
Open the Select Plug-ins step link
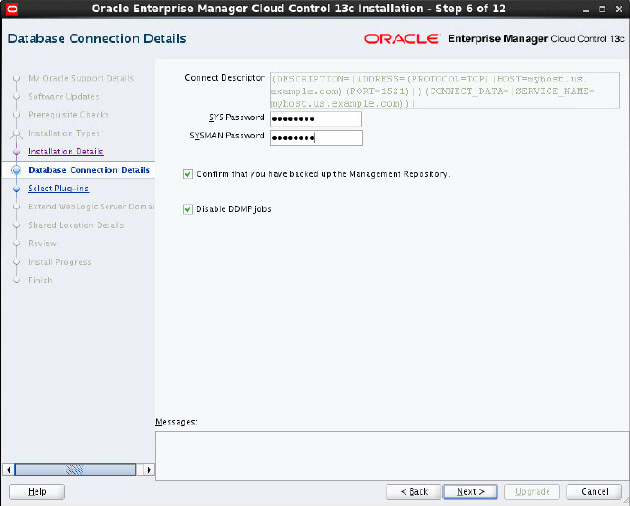click(59, 188)
